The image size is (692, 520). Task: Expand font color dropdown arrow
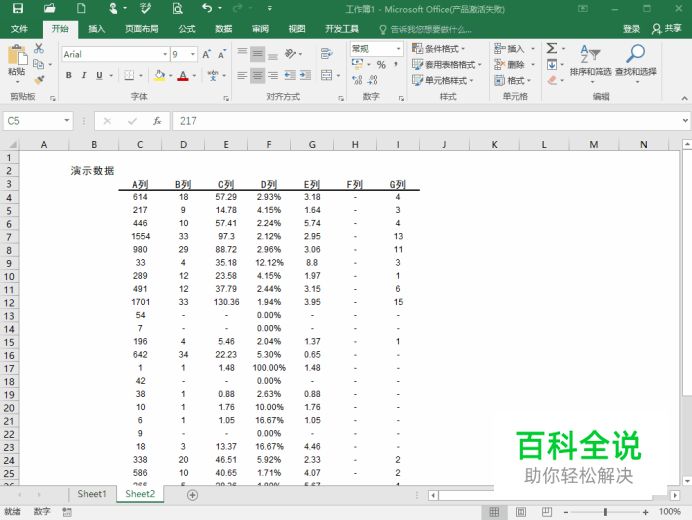point(194,76)
